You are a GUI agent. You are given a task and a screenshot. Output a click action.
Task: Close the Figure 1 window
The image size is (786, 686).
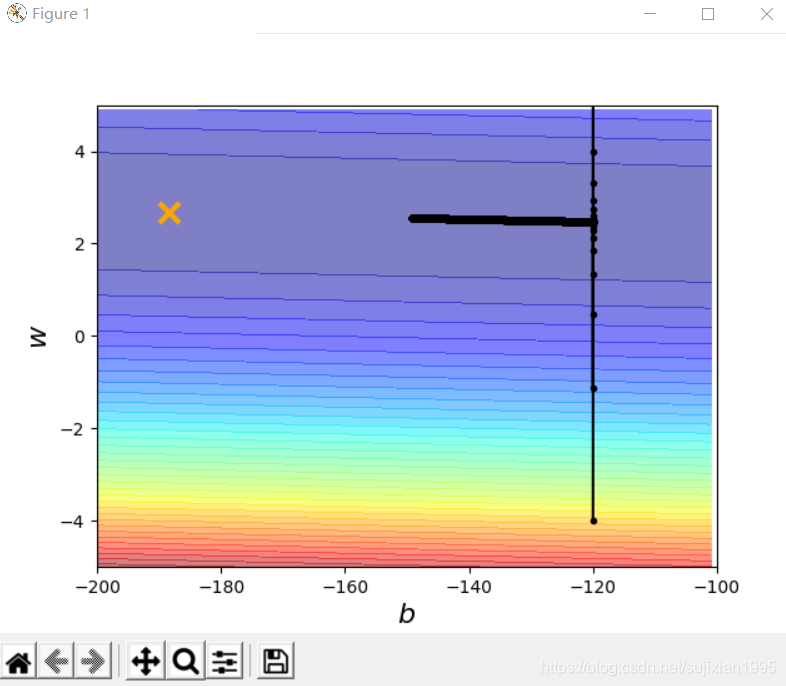[766, 14]
